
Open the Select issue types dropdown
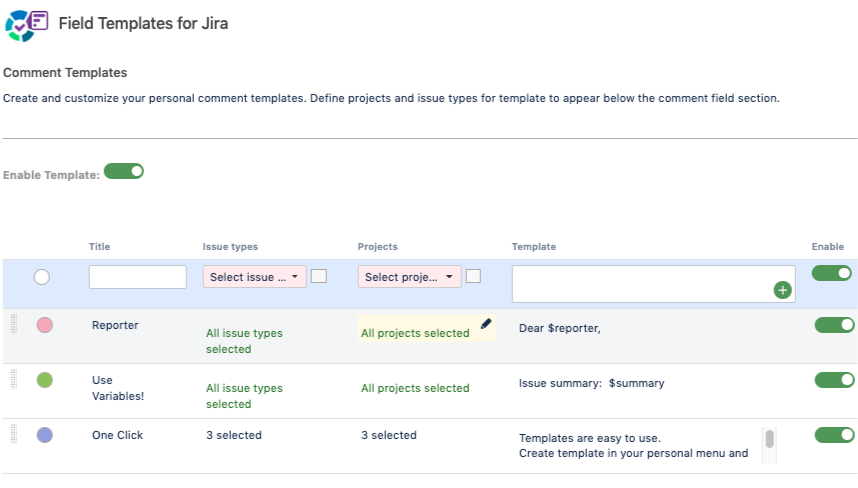point(255,277)
